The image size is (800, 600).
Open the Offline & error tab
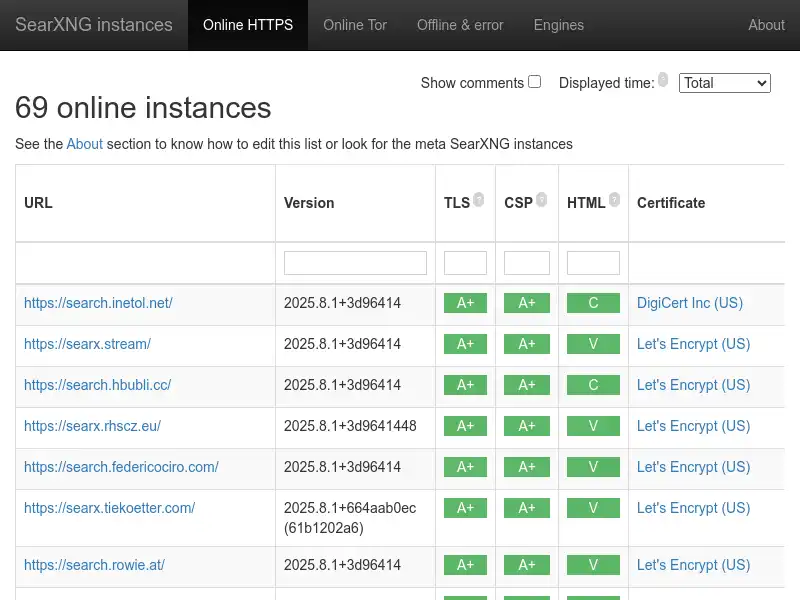pos(460,25)
